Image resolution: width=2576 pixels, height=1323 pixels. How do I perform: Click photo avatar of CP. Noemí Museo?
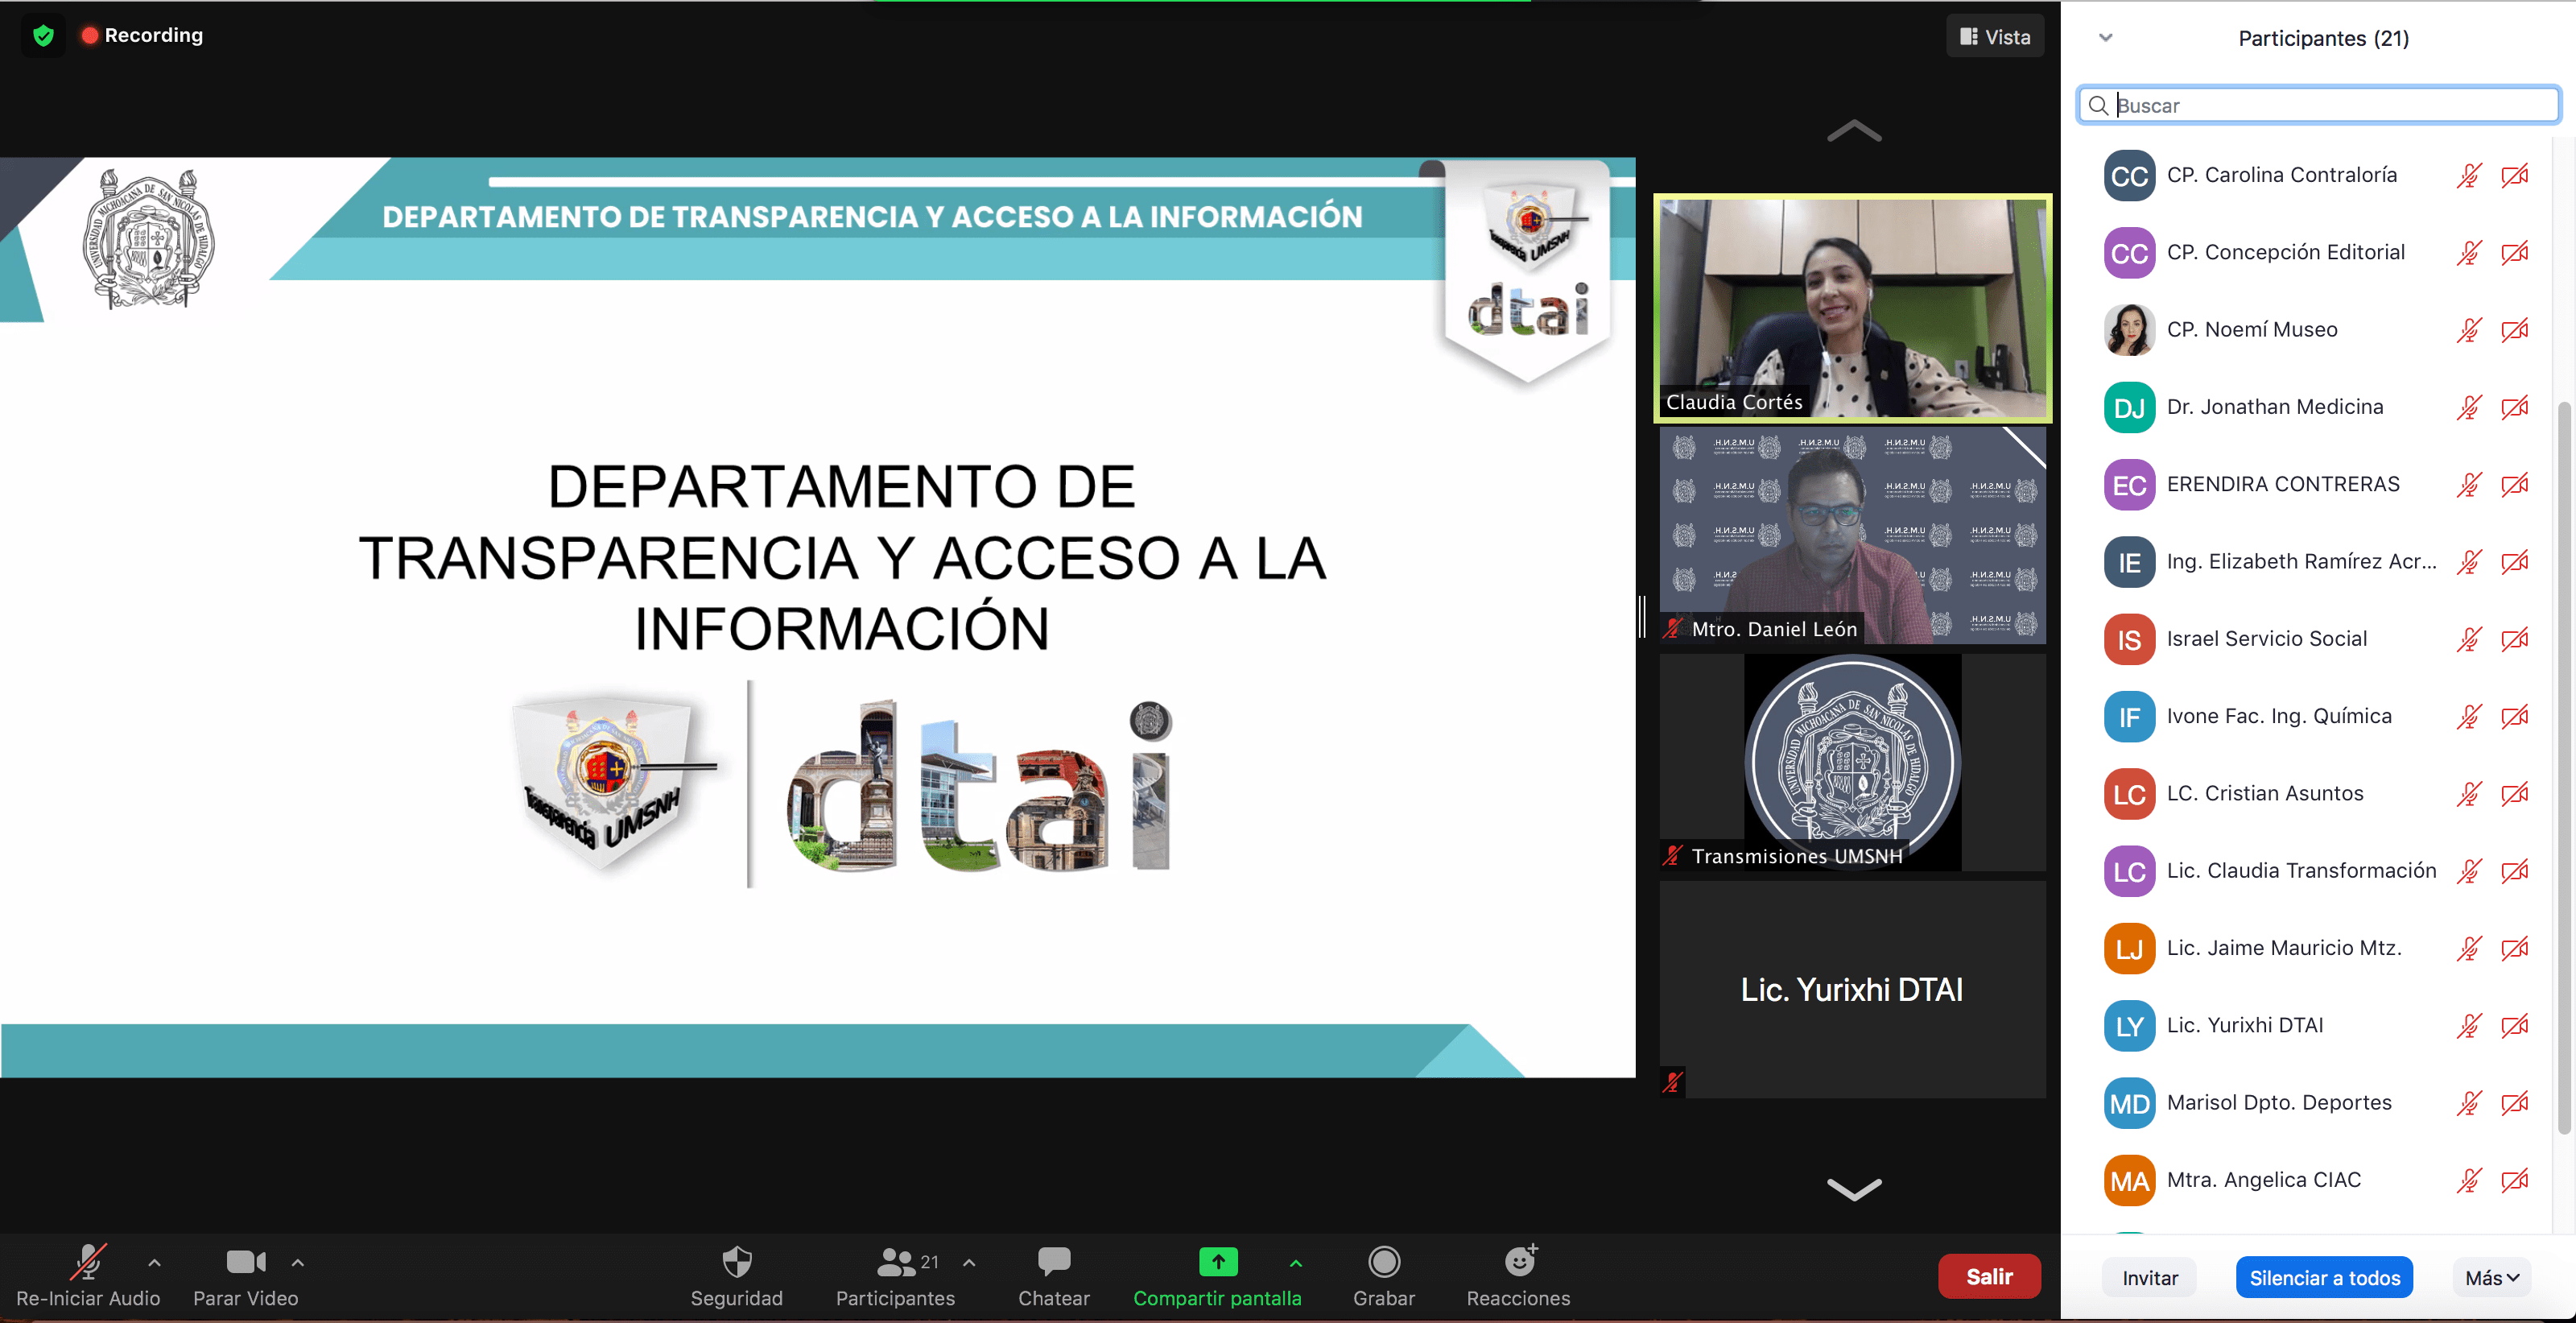(x=2129, y=330)
